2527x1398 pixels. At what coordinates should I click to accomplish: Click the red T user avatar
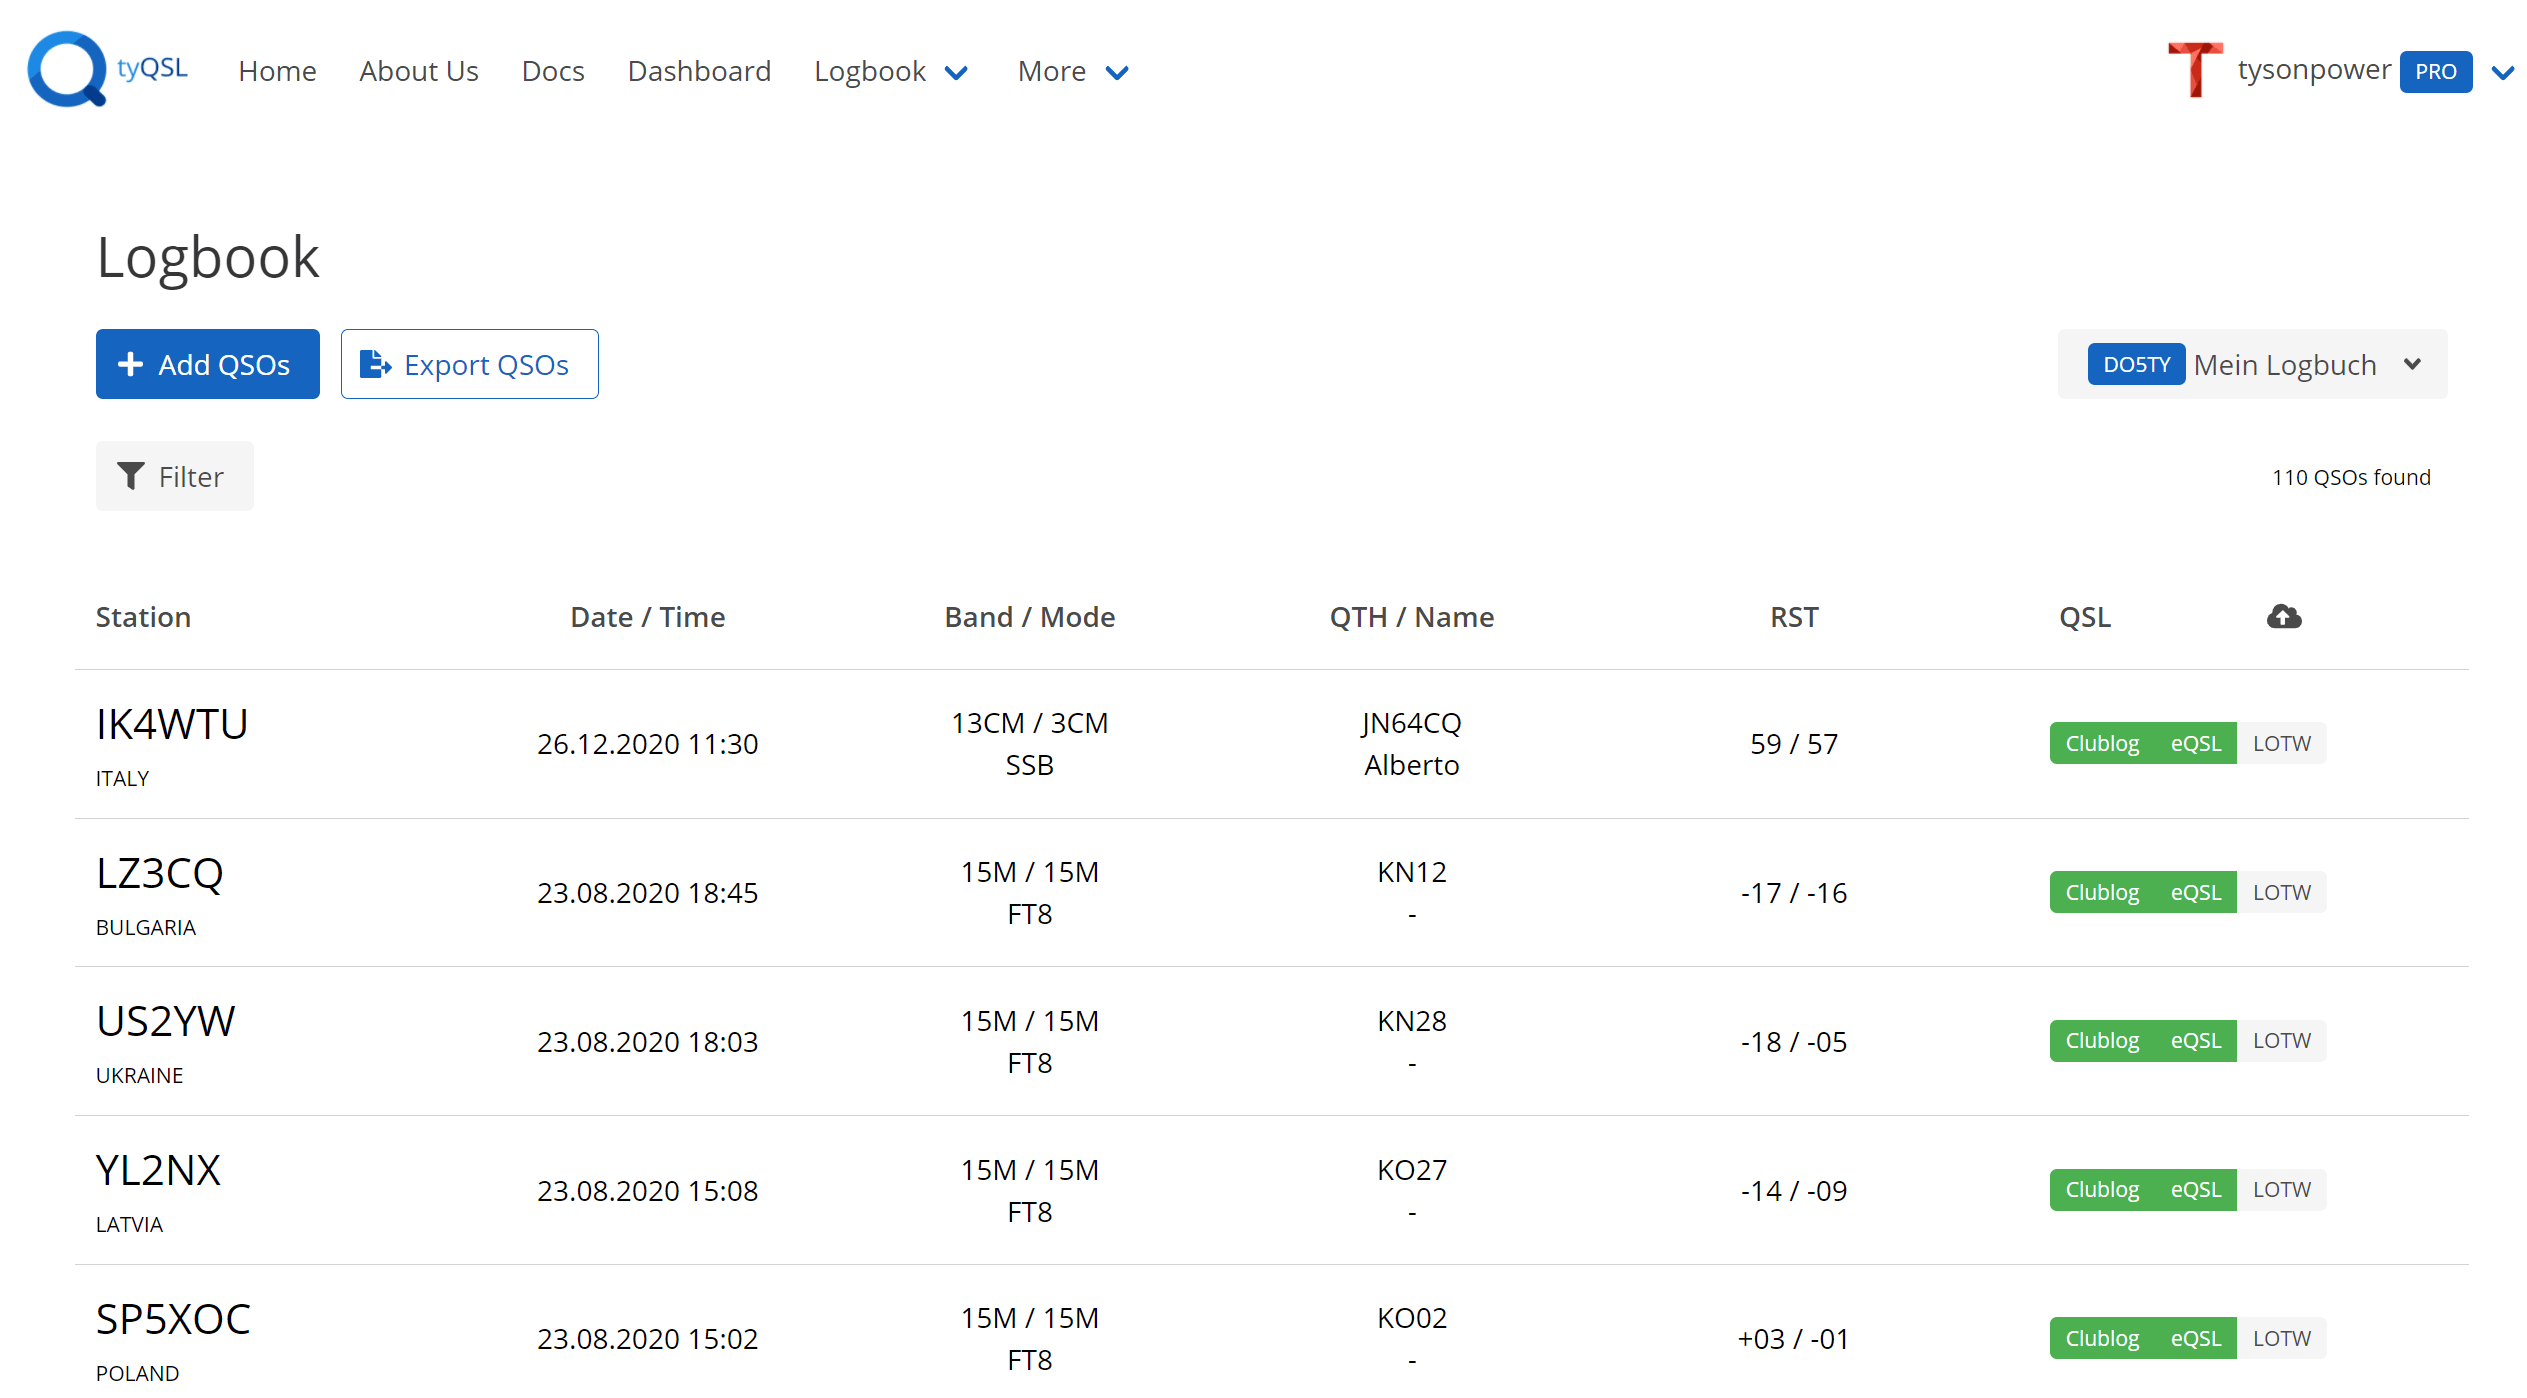[2194, 70]
